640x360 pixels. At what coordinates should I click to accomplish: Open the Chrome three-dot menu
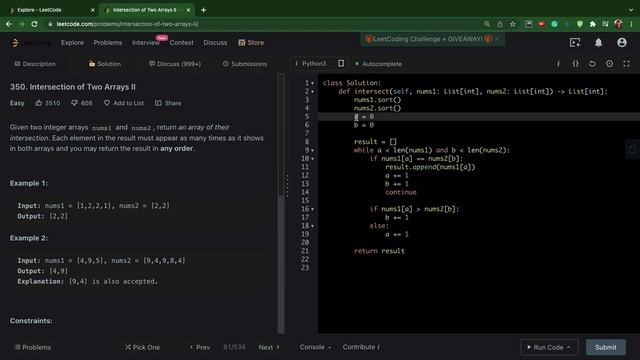pos(631,24)
